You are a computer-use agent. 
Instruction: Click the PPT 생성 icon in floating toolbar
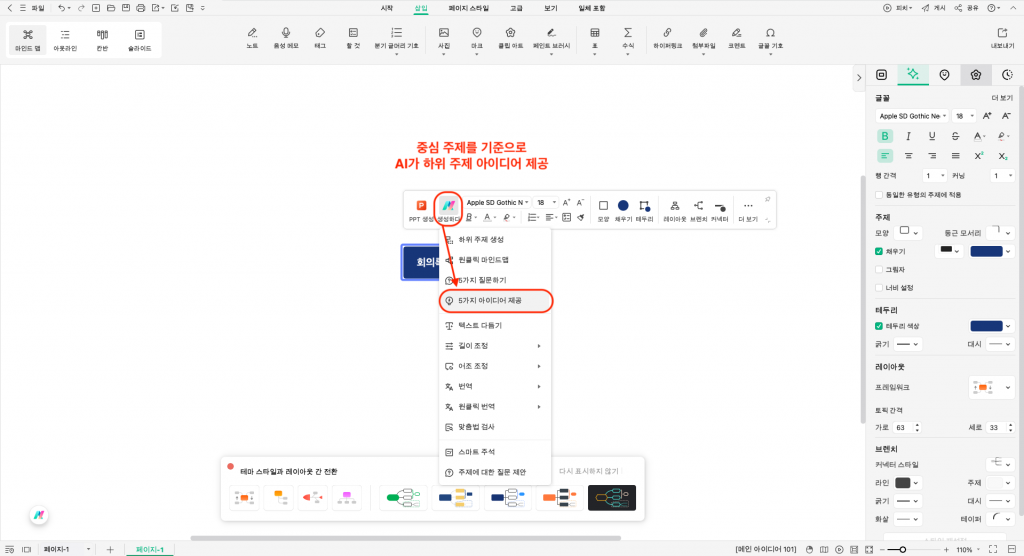click(x=421, y=205)
